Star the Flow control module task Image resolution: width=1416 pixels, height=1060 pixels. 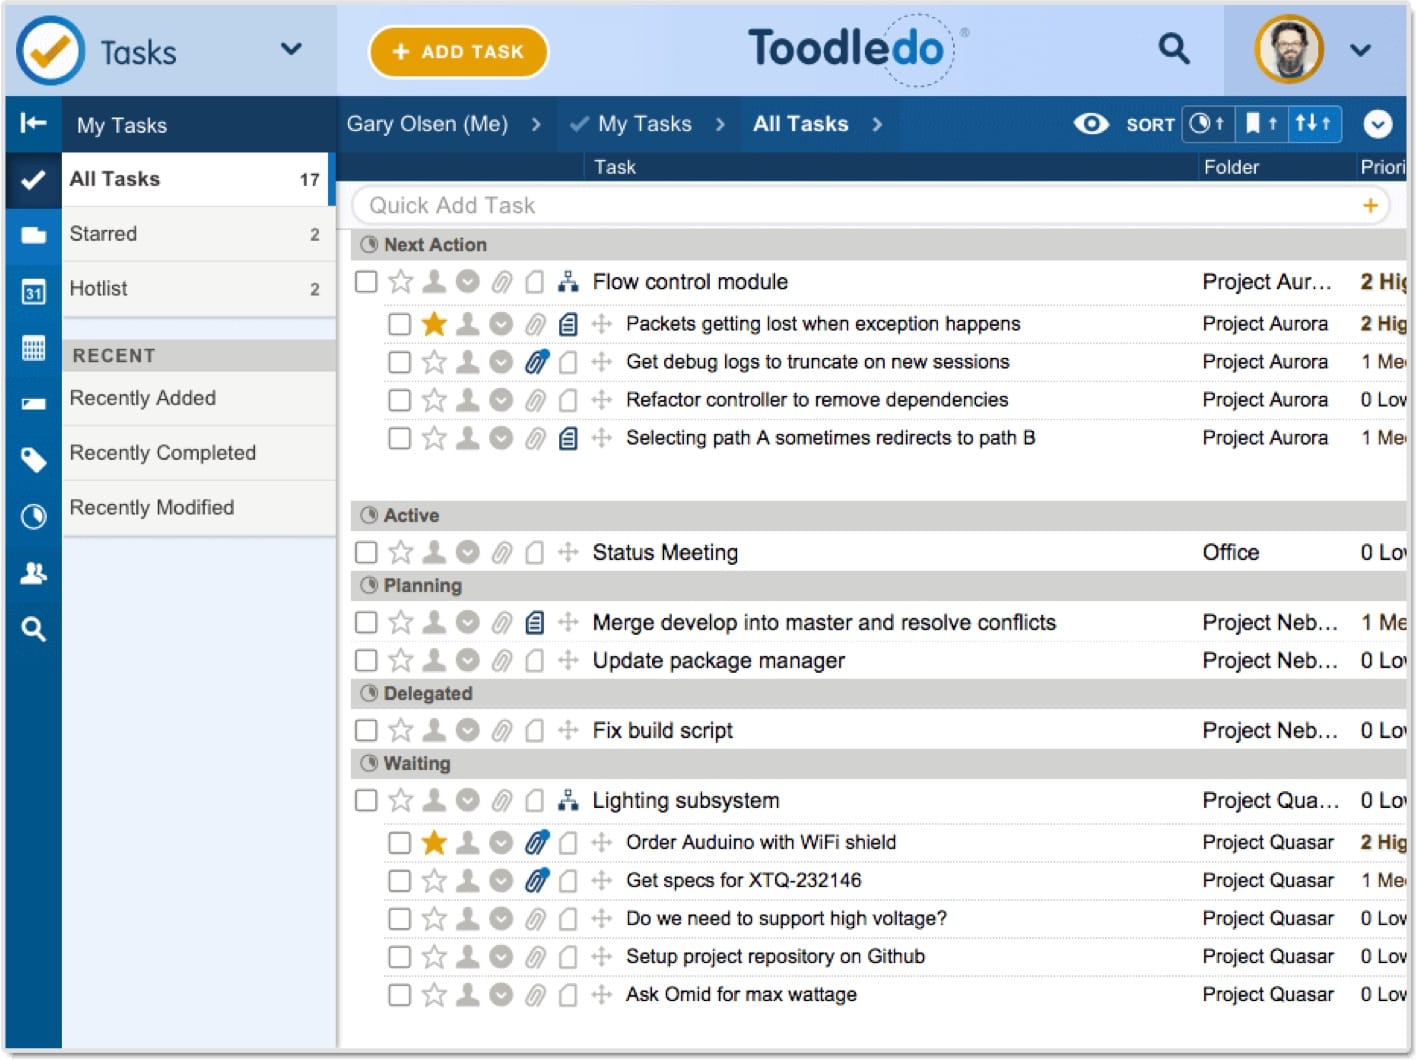(x=400, y=282)
